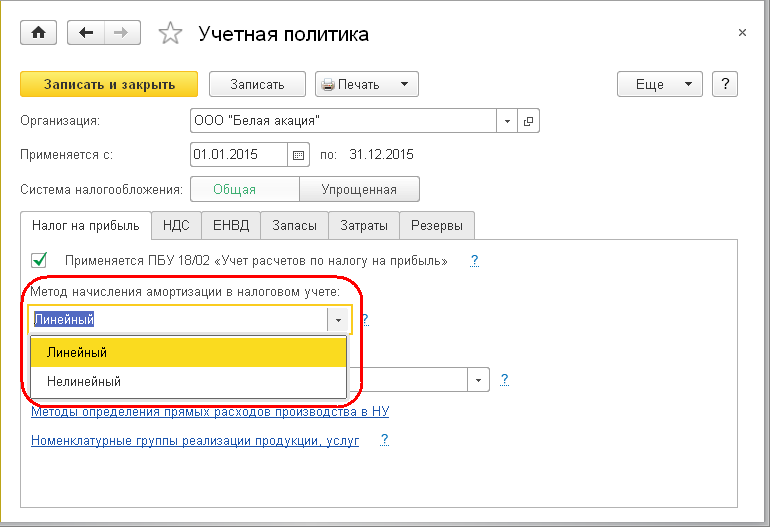Click Записать и закрыть button
The width and height of the screenshot is (770, 527).
click(109, 84)
